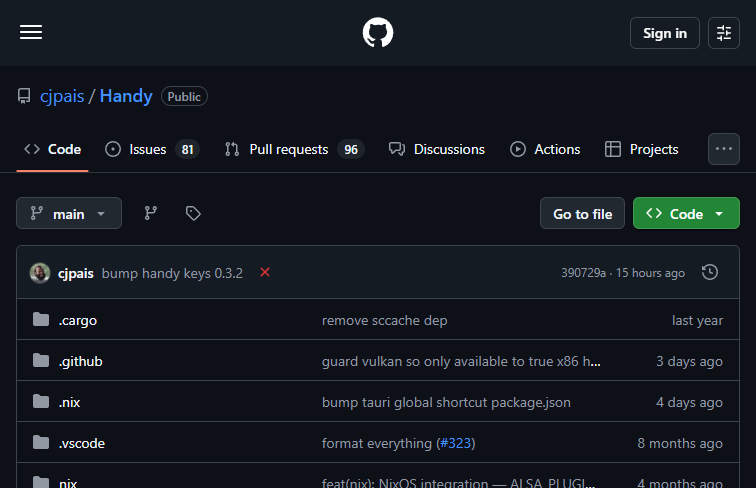Click the Public visibility label
The image size is (756, 488).
pyautogui.click(x=184, y=96)
